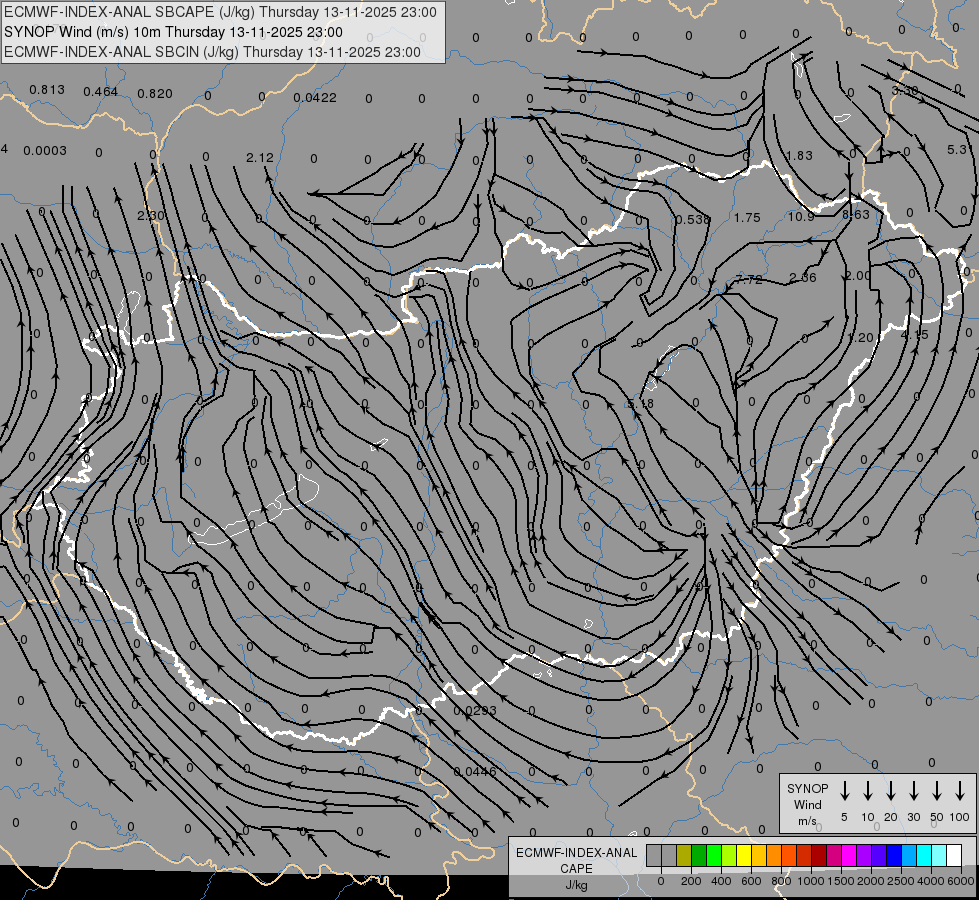This screenshot has height=900, width=979.
Task: Click the 1.20 value on the map
Action: (860, 338)
